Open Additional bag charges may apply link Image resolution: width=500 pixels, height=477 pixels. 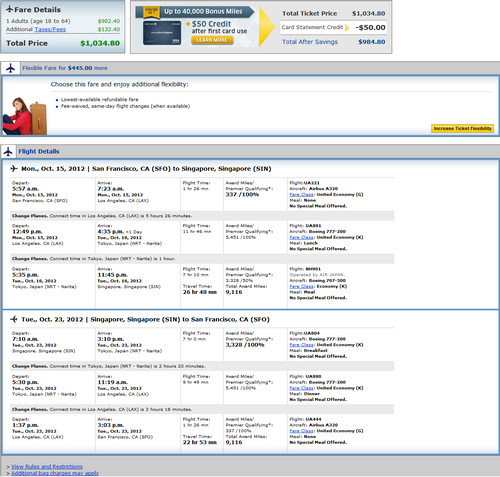click(55, 473)
